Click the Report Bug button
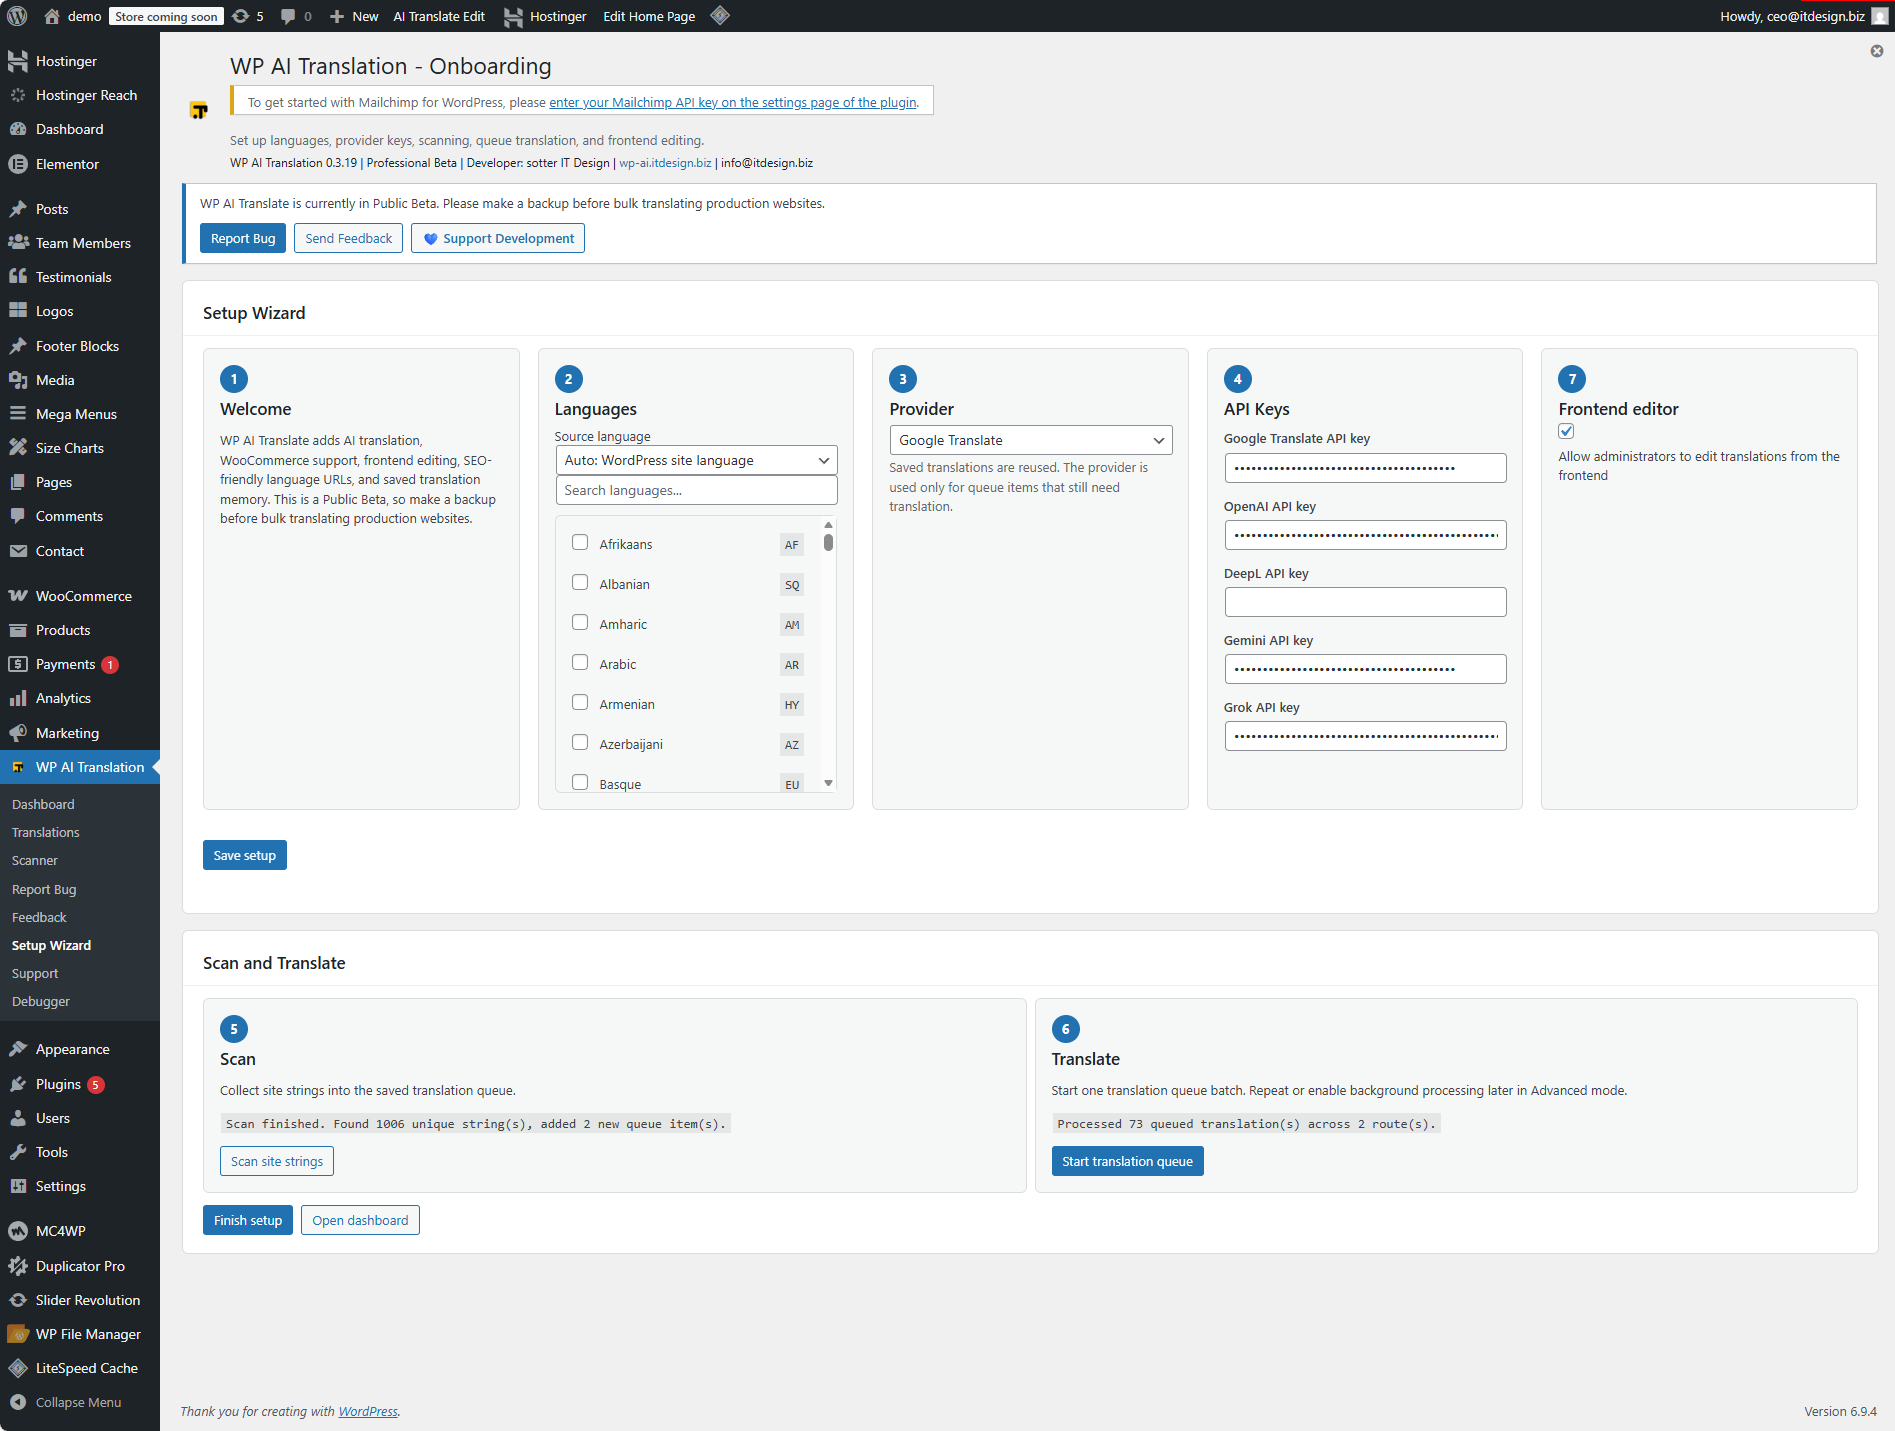The width and height of the screenshot is (1895, 1431). [x=243, y=238]
